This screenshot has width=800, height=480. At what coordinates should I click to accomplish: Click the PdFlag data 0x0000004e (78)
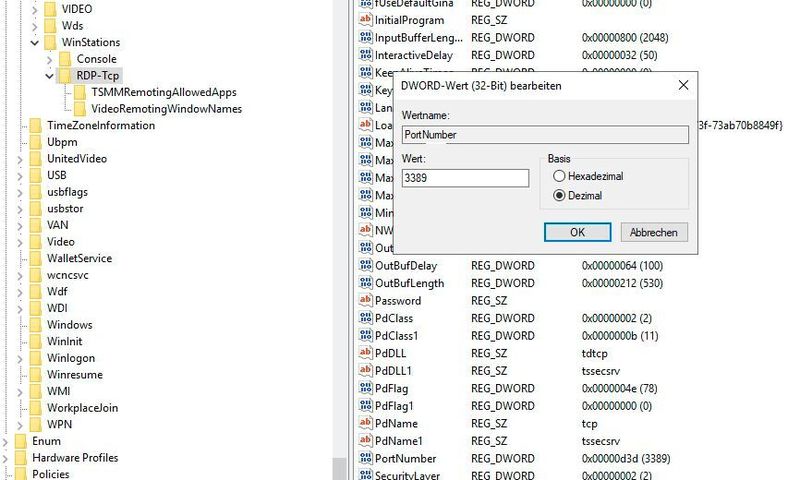[619, 388]
